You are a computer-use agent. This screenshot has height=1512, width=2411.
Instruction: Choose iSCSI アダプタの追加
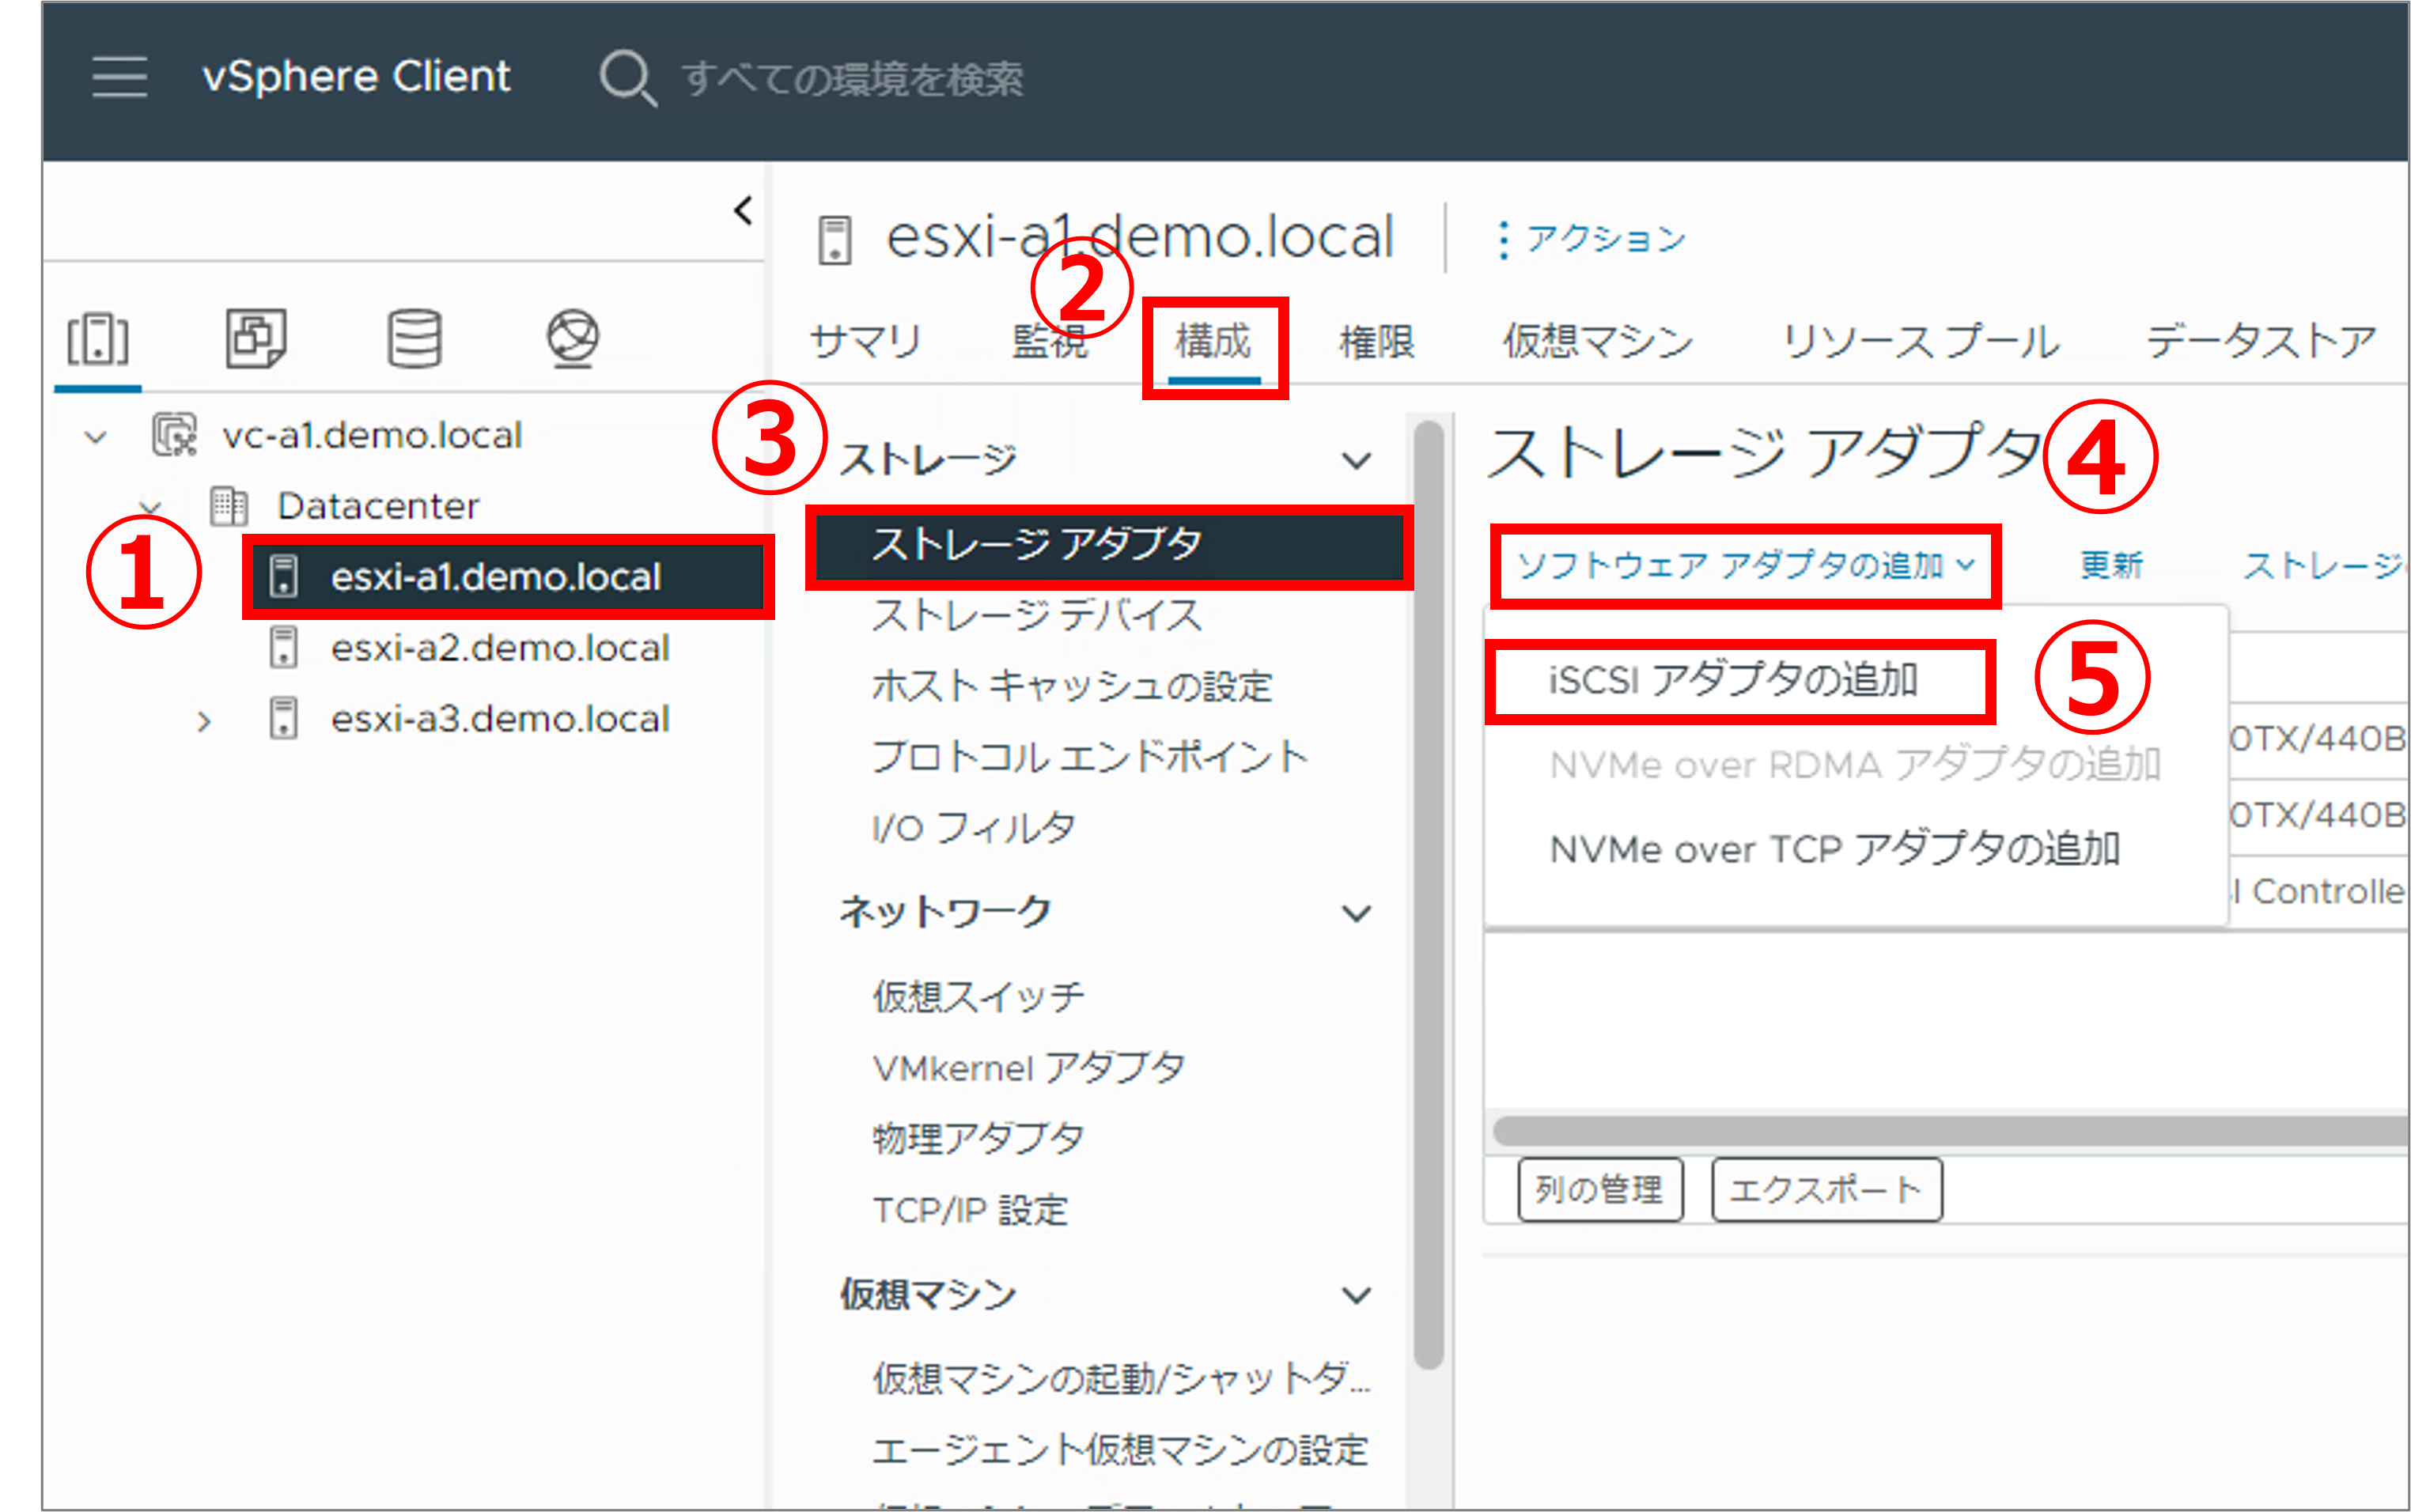click(1732, 681)
